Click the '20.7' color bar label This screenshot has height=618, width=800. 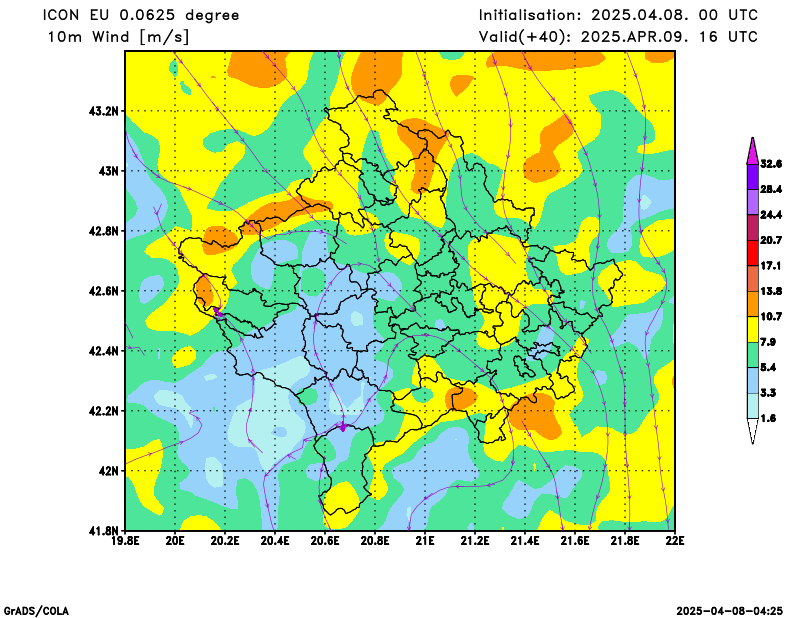click(x=771, y=240)
